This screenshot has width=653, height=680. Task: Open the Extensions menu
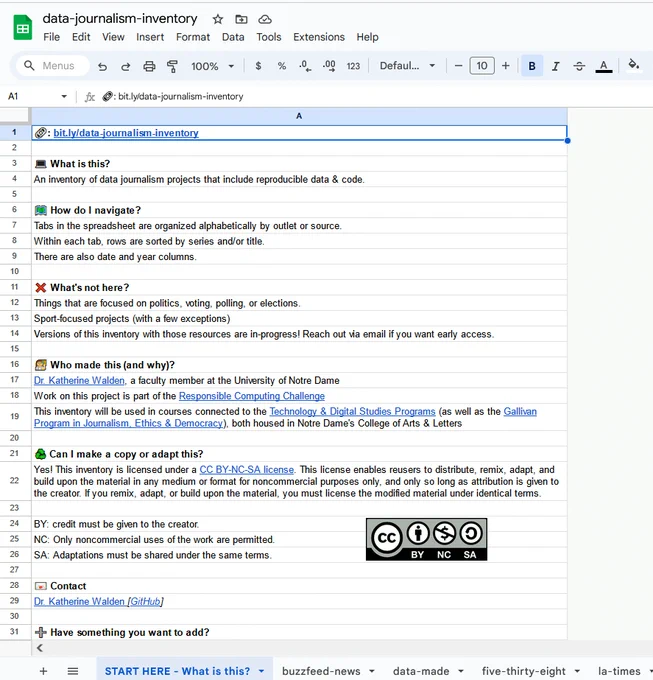coord(319,37)
